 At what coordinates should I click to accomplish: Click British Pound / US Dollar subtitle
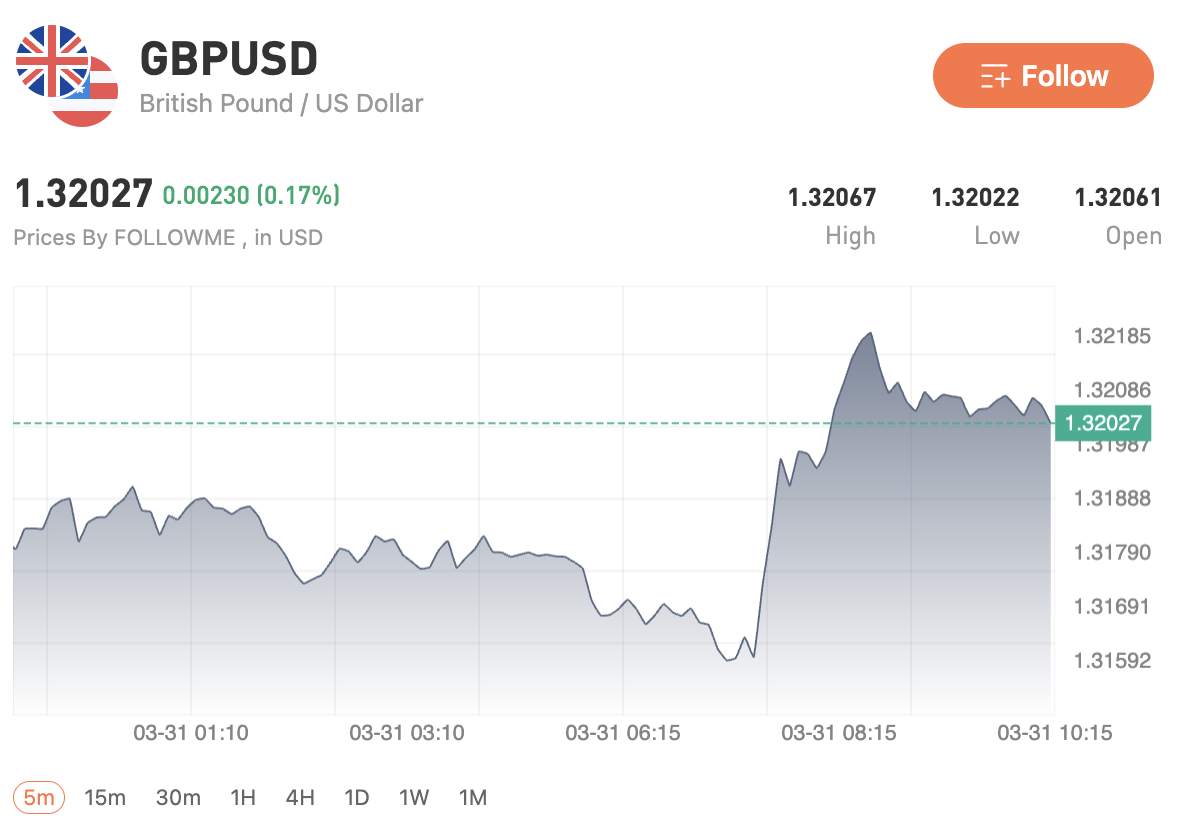click(x=281, y=103)
